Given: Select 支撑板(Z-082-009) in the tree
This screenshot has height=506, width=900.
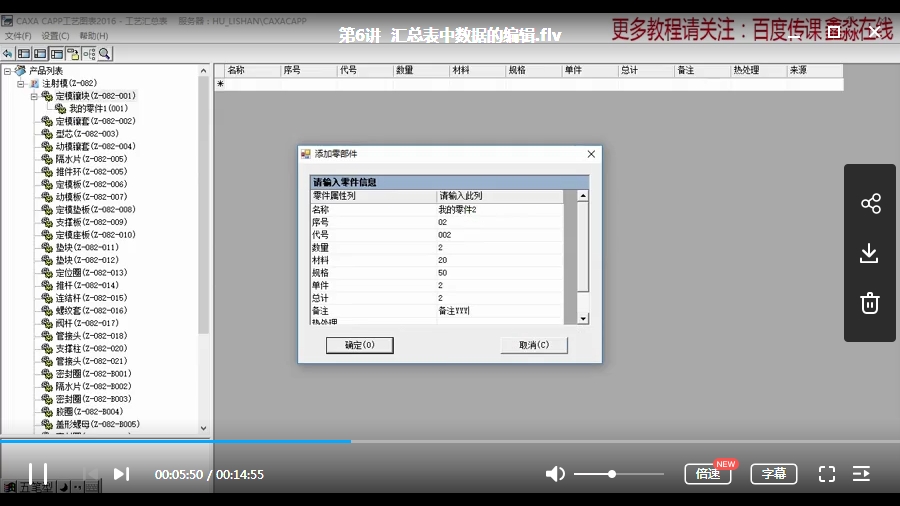Looking at the screenshot, I should pos(91,222).
